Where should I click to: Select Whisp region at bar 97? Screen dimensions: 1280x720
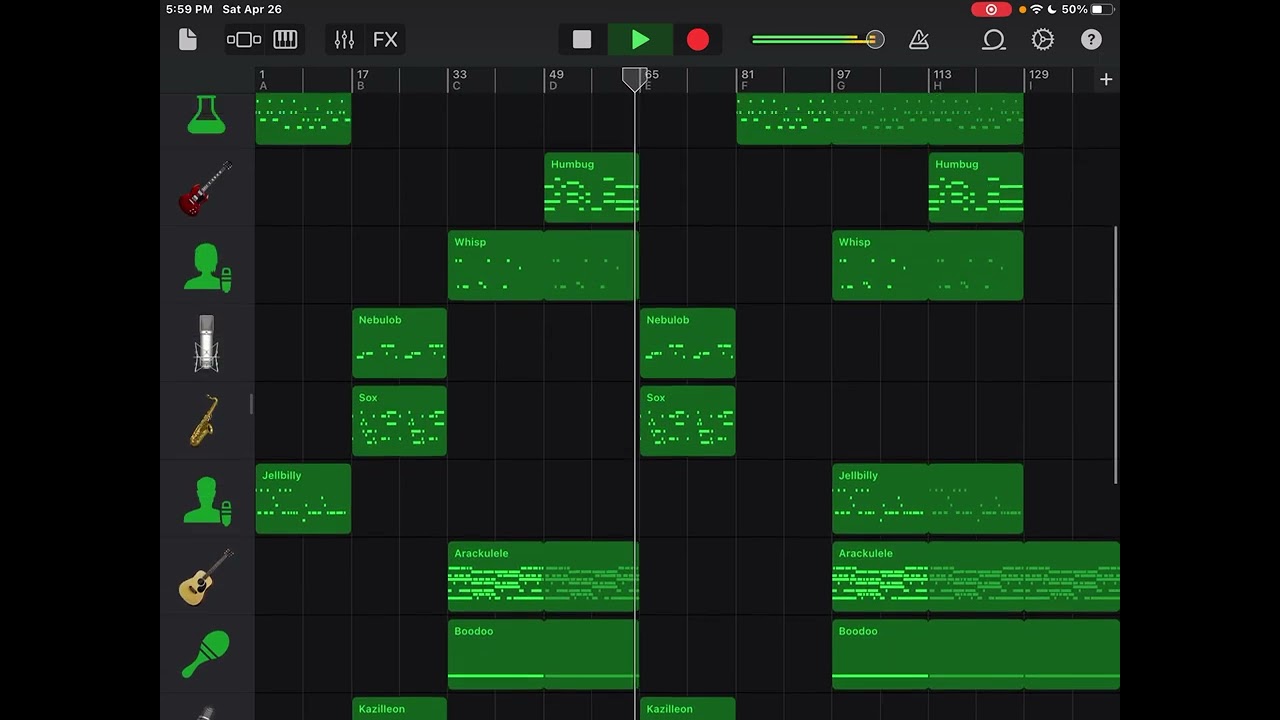pos(928,266)
